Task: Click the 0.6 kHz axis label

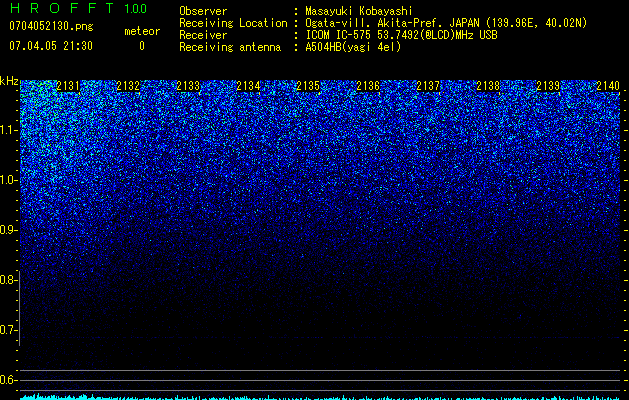Action: [x=8, y=380]
